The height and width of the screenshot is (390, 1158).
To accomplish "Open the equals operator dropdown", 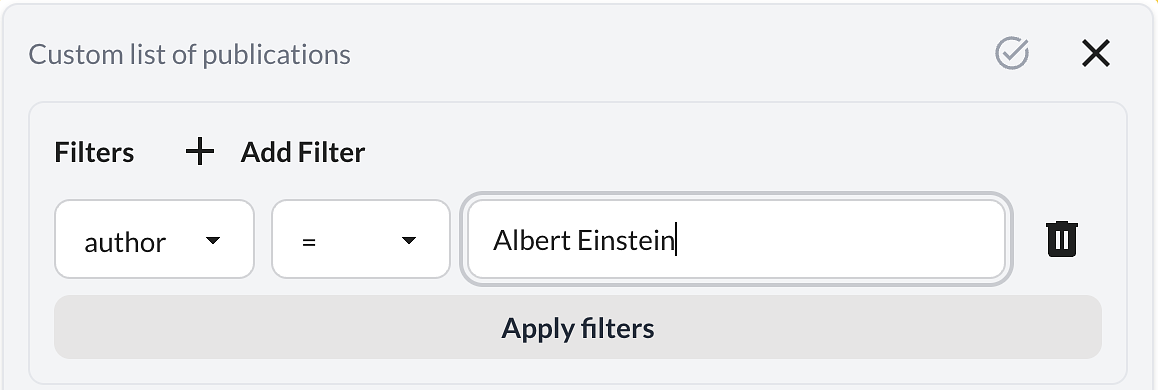I will (360, 239).
